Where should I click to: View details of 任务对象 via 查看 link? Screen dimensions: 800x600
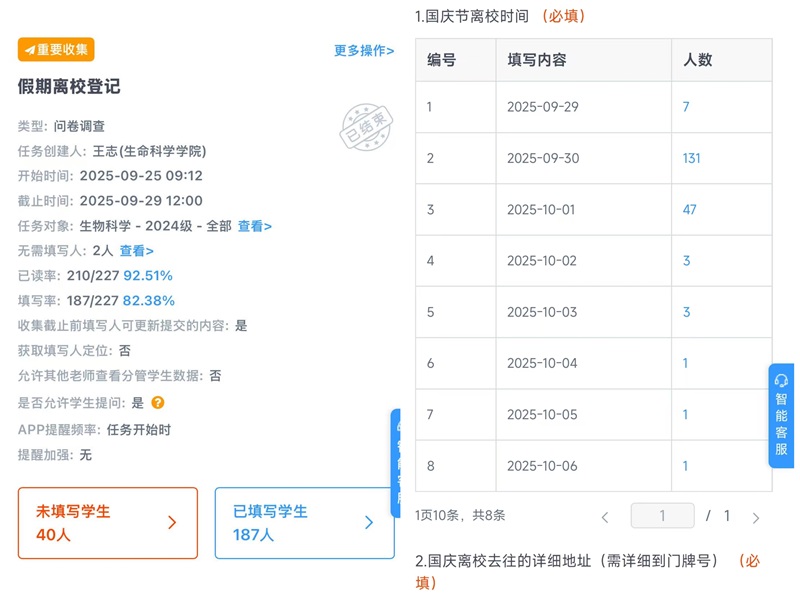(254, 226)
